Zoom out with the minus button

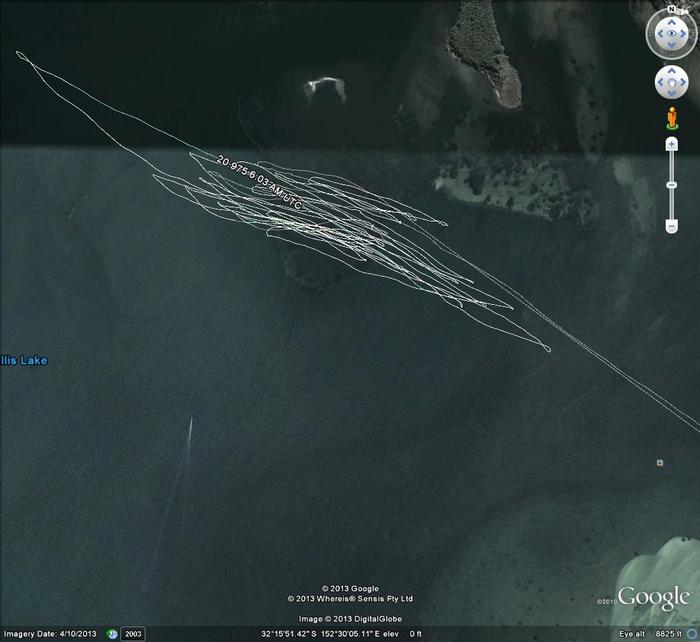[x=671, y=227]
